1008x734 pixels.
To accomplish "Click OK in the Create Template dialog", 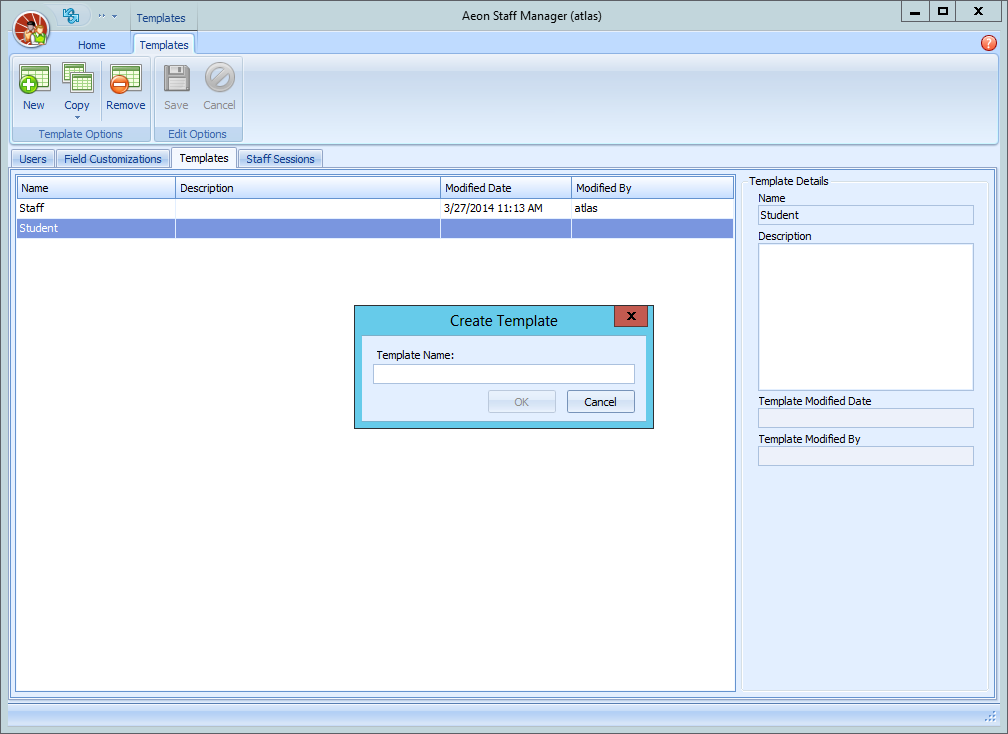I will point(521,401).
